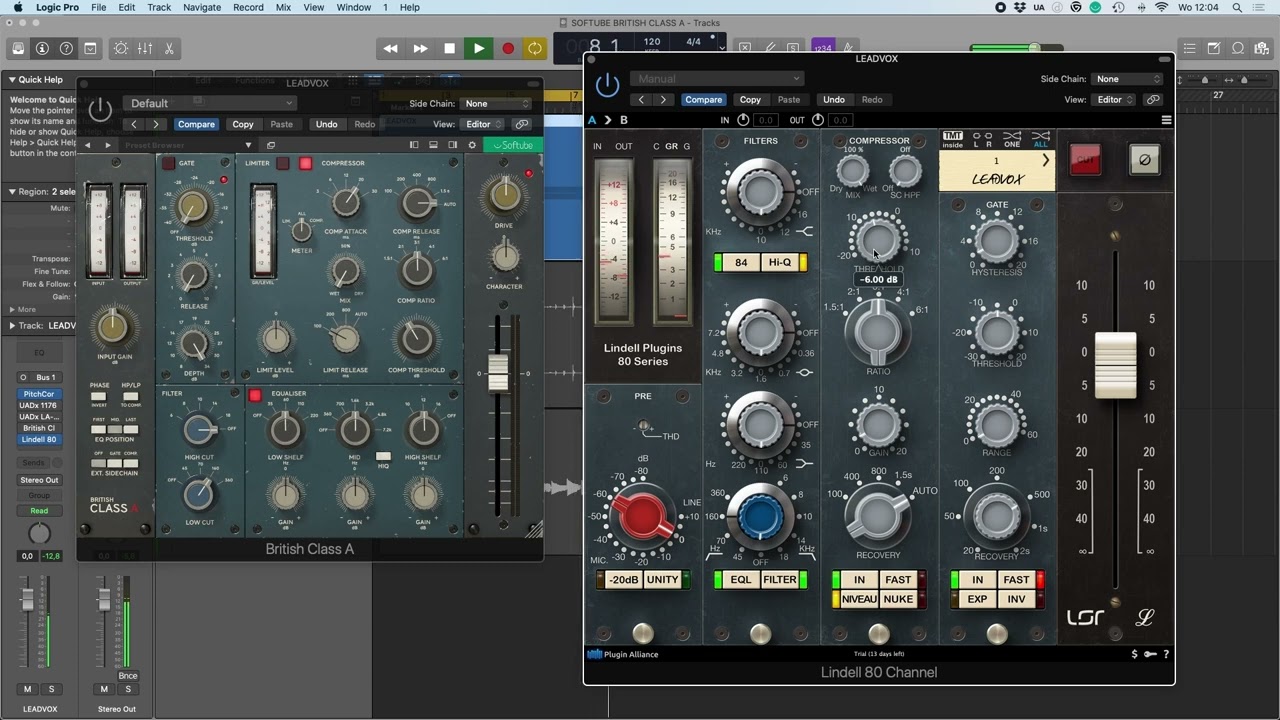Select TMT ALL channels icon
Image resolution: width=1280 pixels, height=720 pixels.
[1041, 140]
